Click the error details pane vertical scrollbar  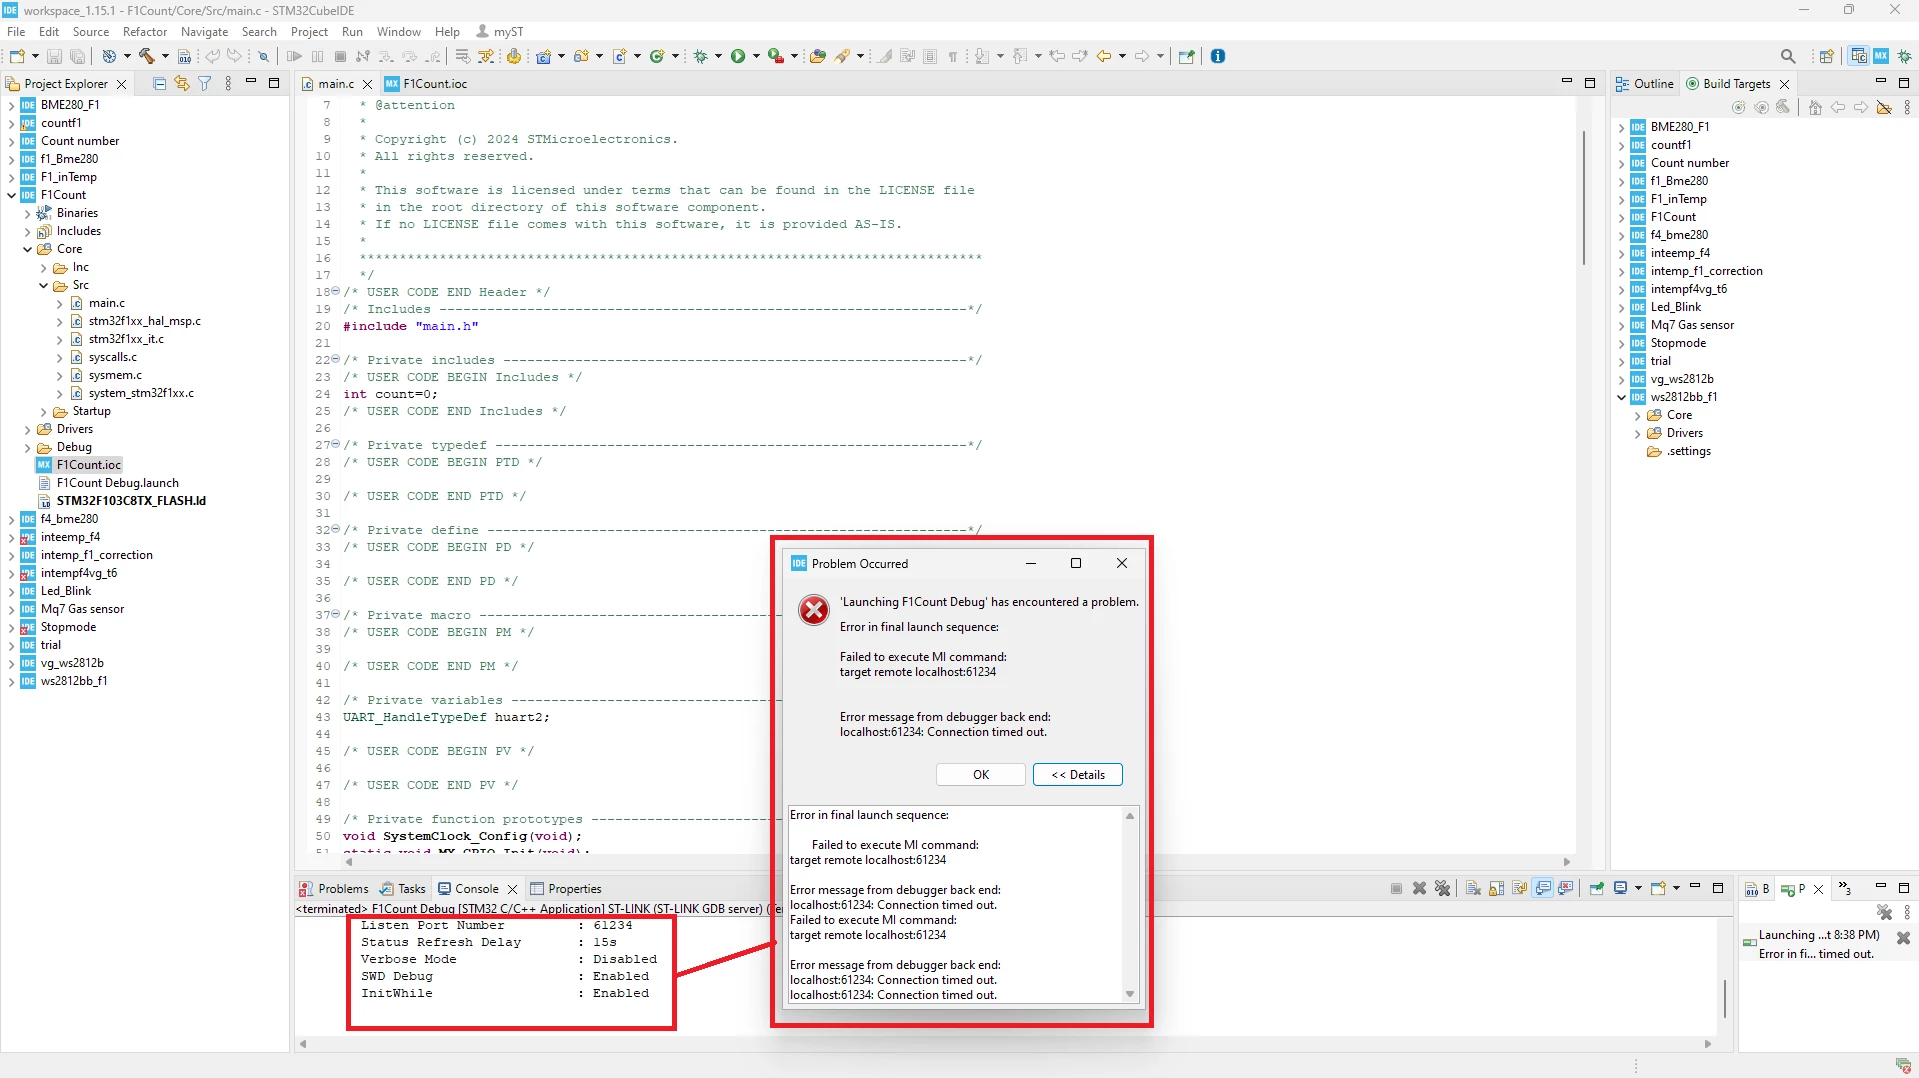click(1130, 905)
